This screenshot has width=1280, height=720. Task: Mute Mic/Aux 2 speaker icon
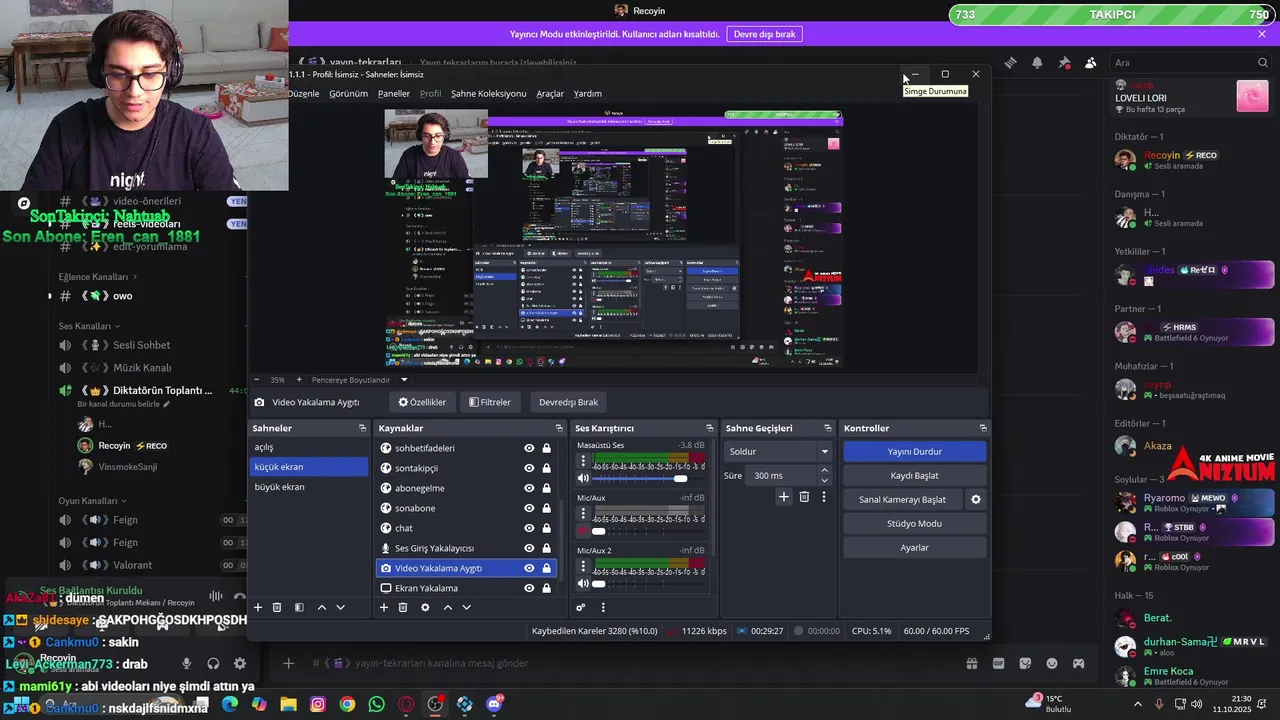tap(583, 584)
